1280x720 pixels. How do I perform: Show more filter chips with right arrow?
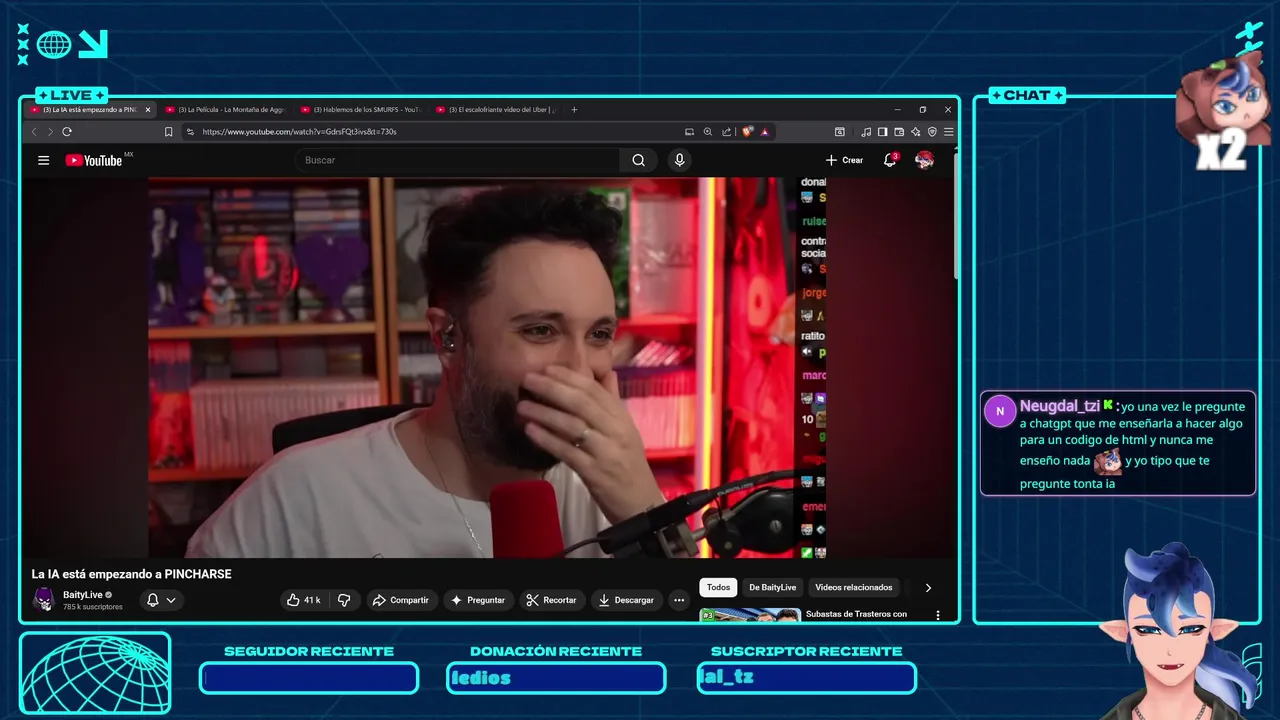(928, 587)
